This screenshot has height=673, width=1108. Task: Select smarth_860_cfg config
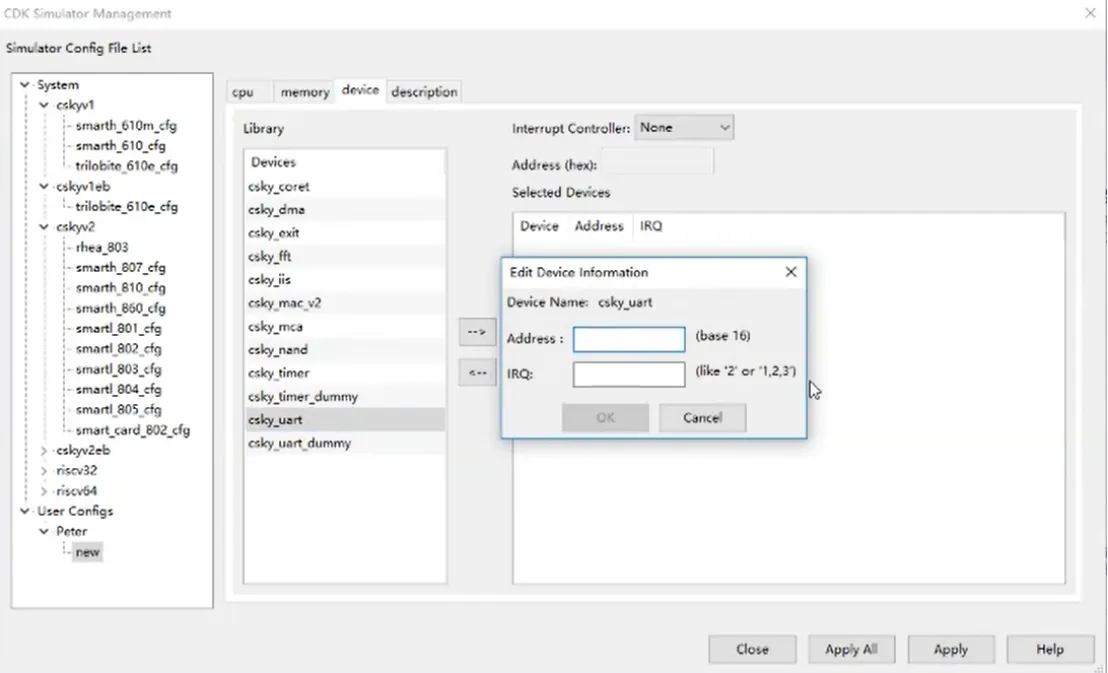click(x=120, y=308)
